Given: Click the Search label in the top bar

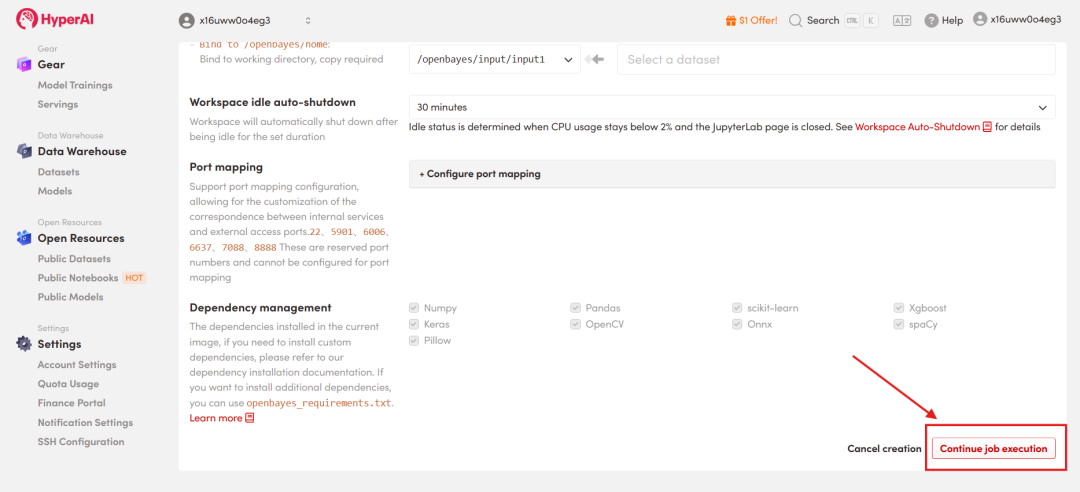Looking at the screenshot, I should tap(823, 21).
